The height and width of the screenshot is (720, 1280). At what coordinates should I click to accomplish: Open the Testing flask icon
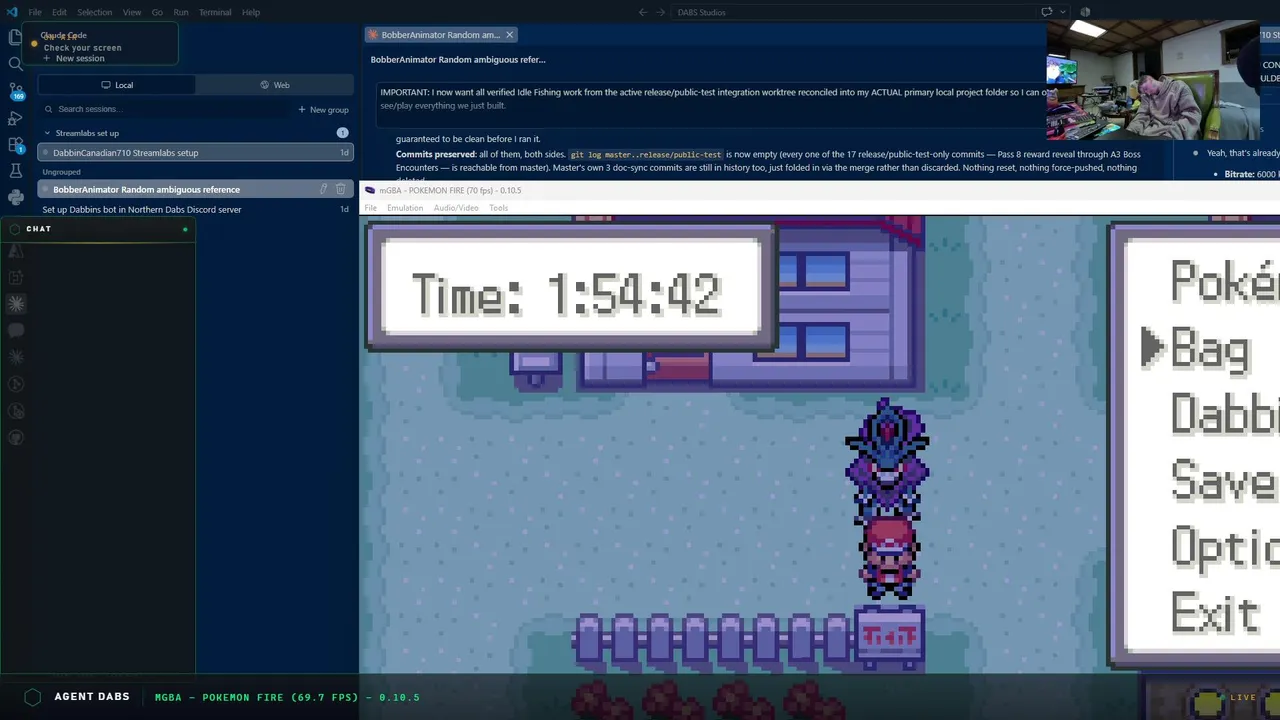click(15, 171)
